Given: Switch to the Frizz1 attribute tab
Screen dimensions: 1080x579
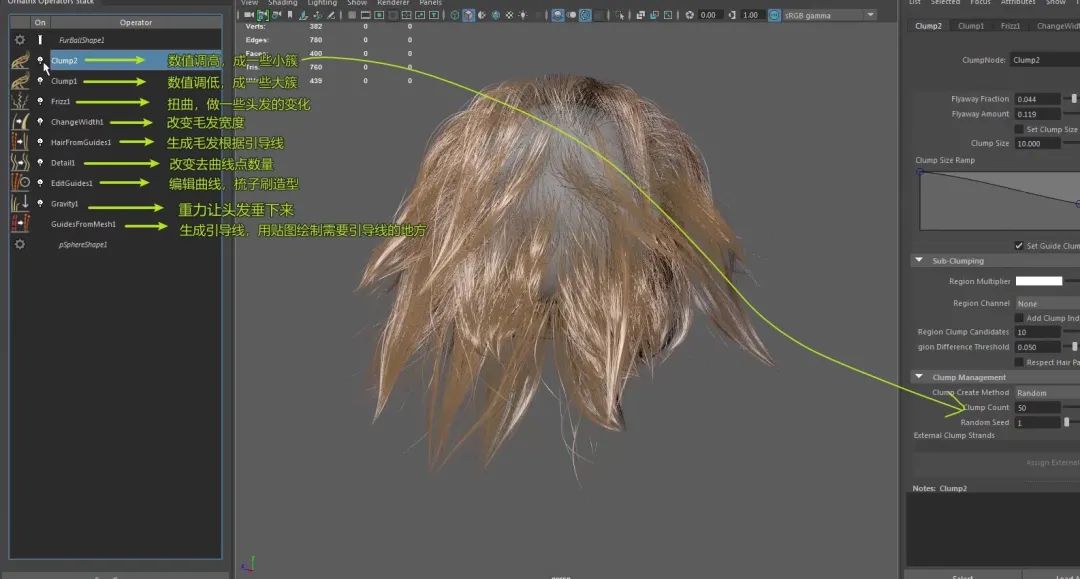Looking at the screenshot, I should coord(1010,26).
